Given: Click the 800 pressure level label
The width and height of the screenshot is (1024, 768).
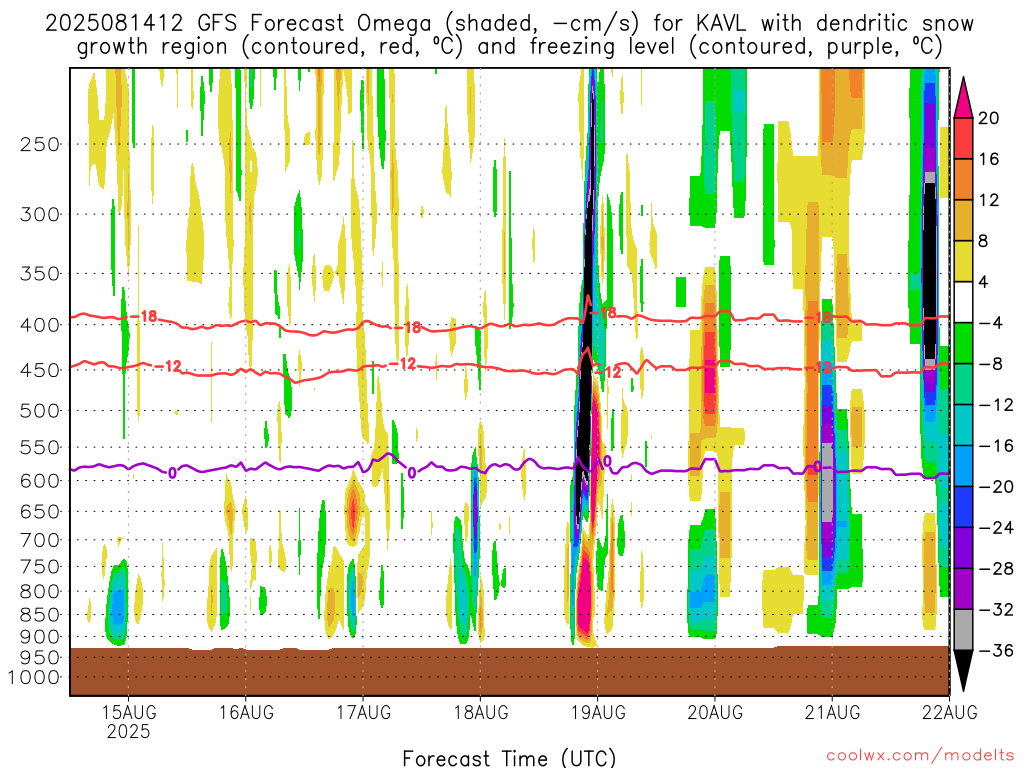Looking at the screenshot, I should 40,592.
